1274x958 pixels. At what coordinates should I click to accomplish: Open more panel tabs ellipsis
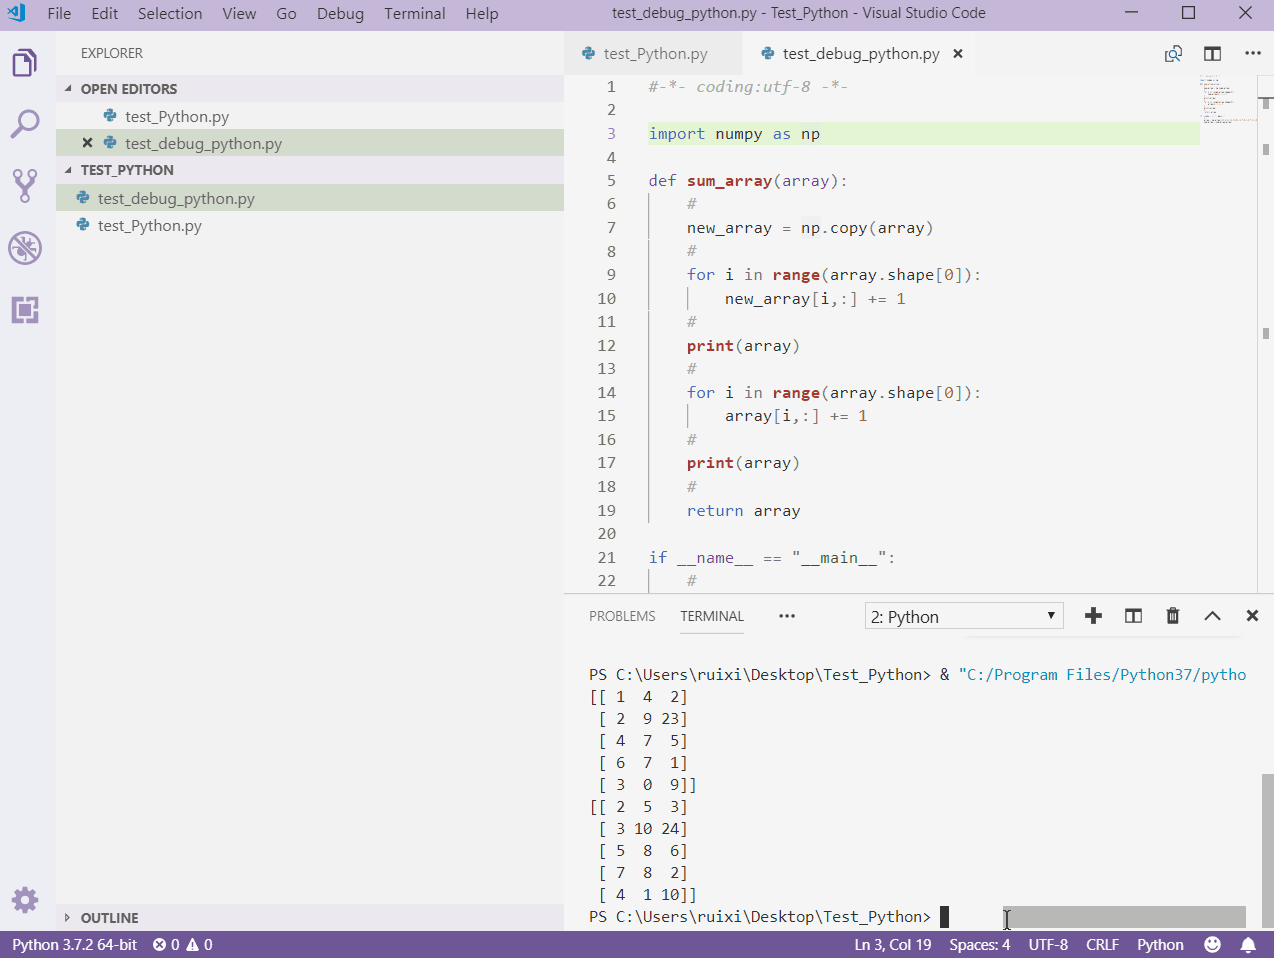[x=787, y=616]
